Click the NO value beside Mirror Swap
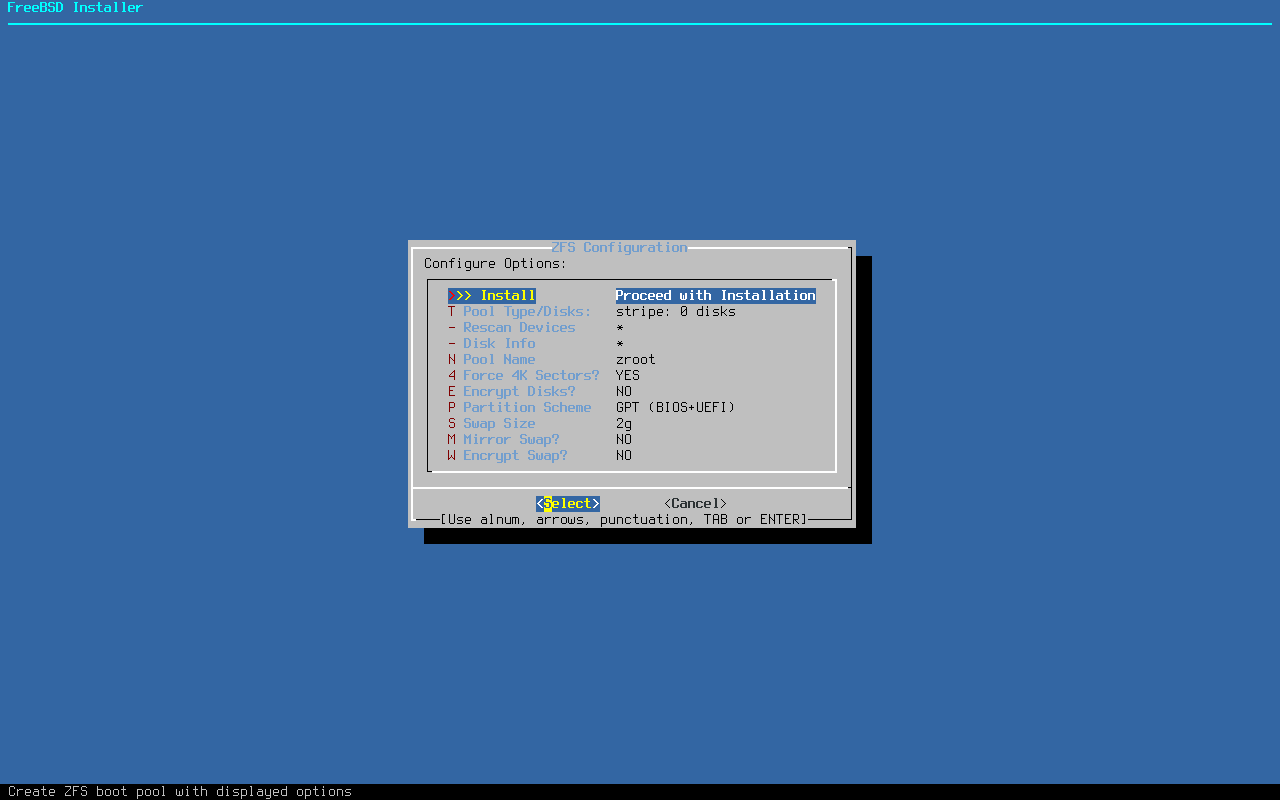The width and height of the screenshot is (1280, 800). 624,439
